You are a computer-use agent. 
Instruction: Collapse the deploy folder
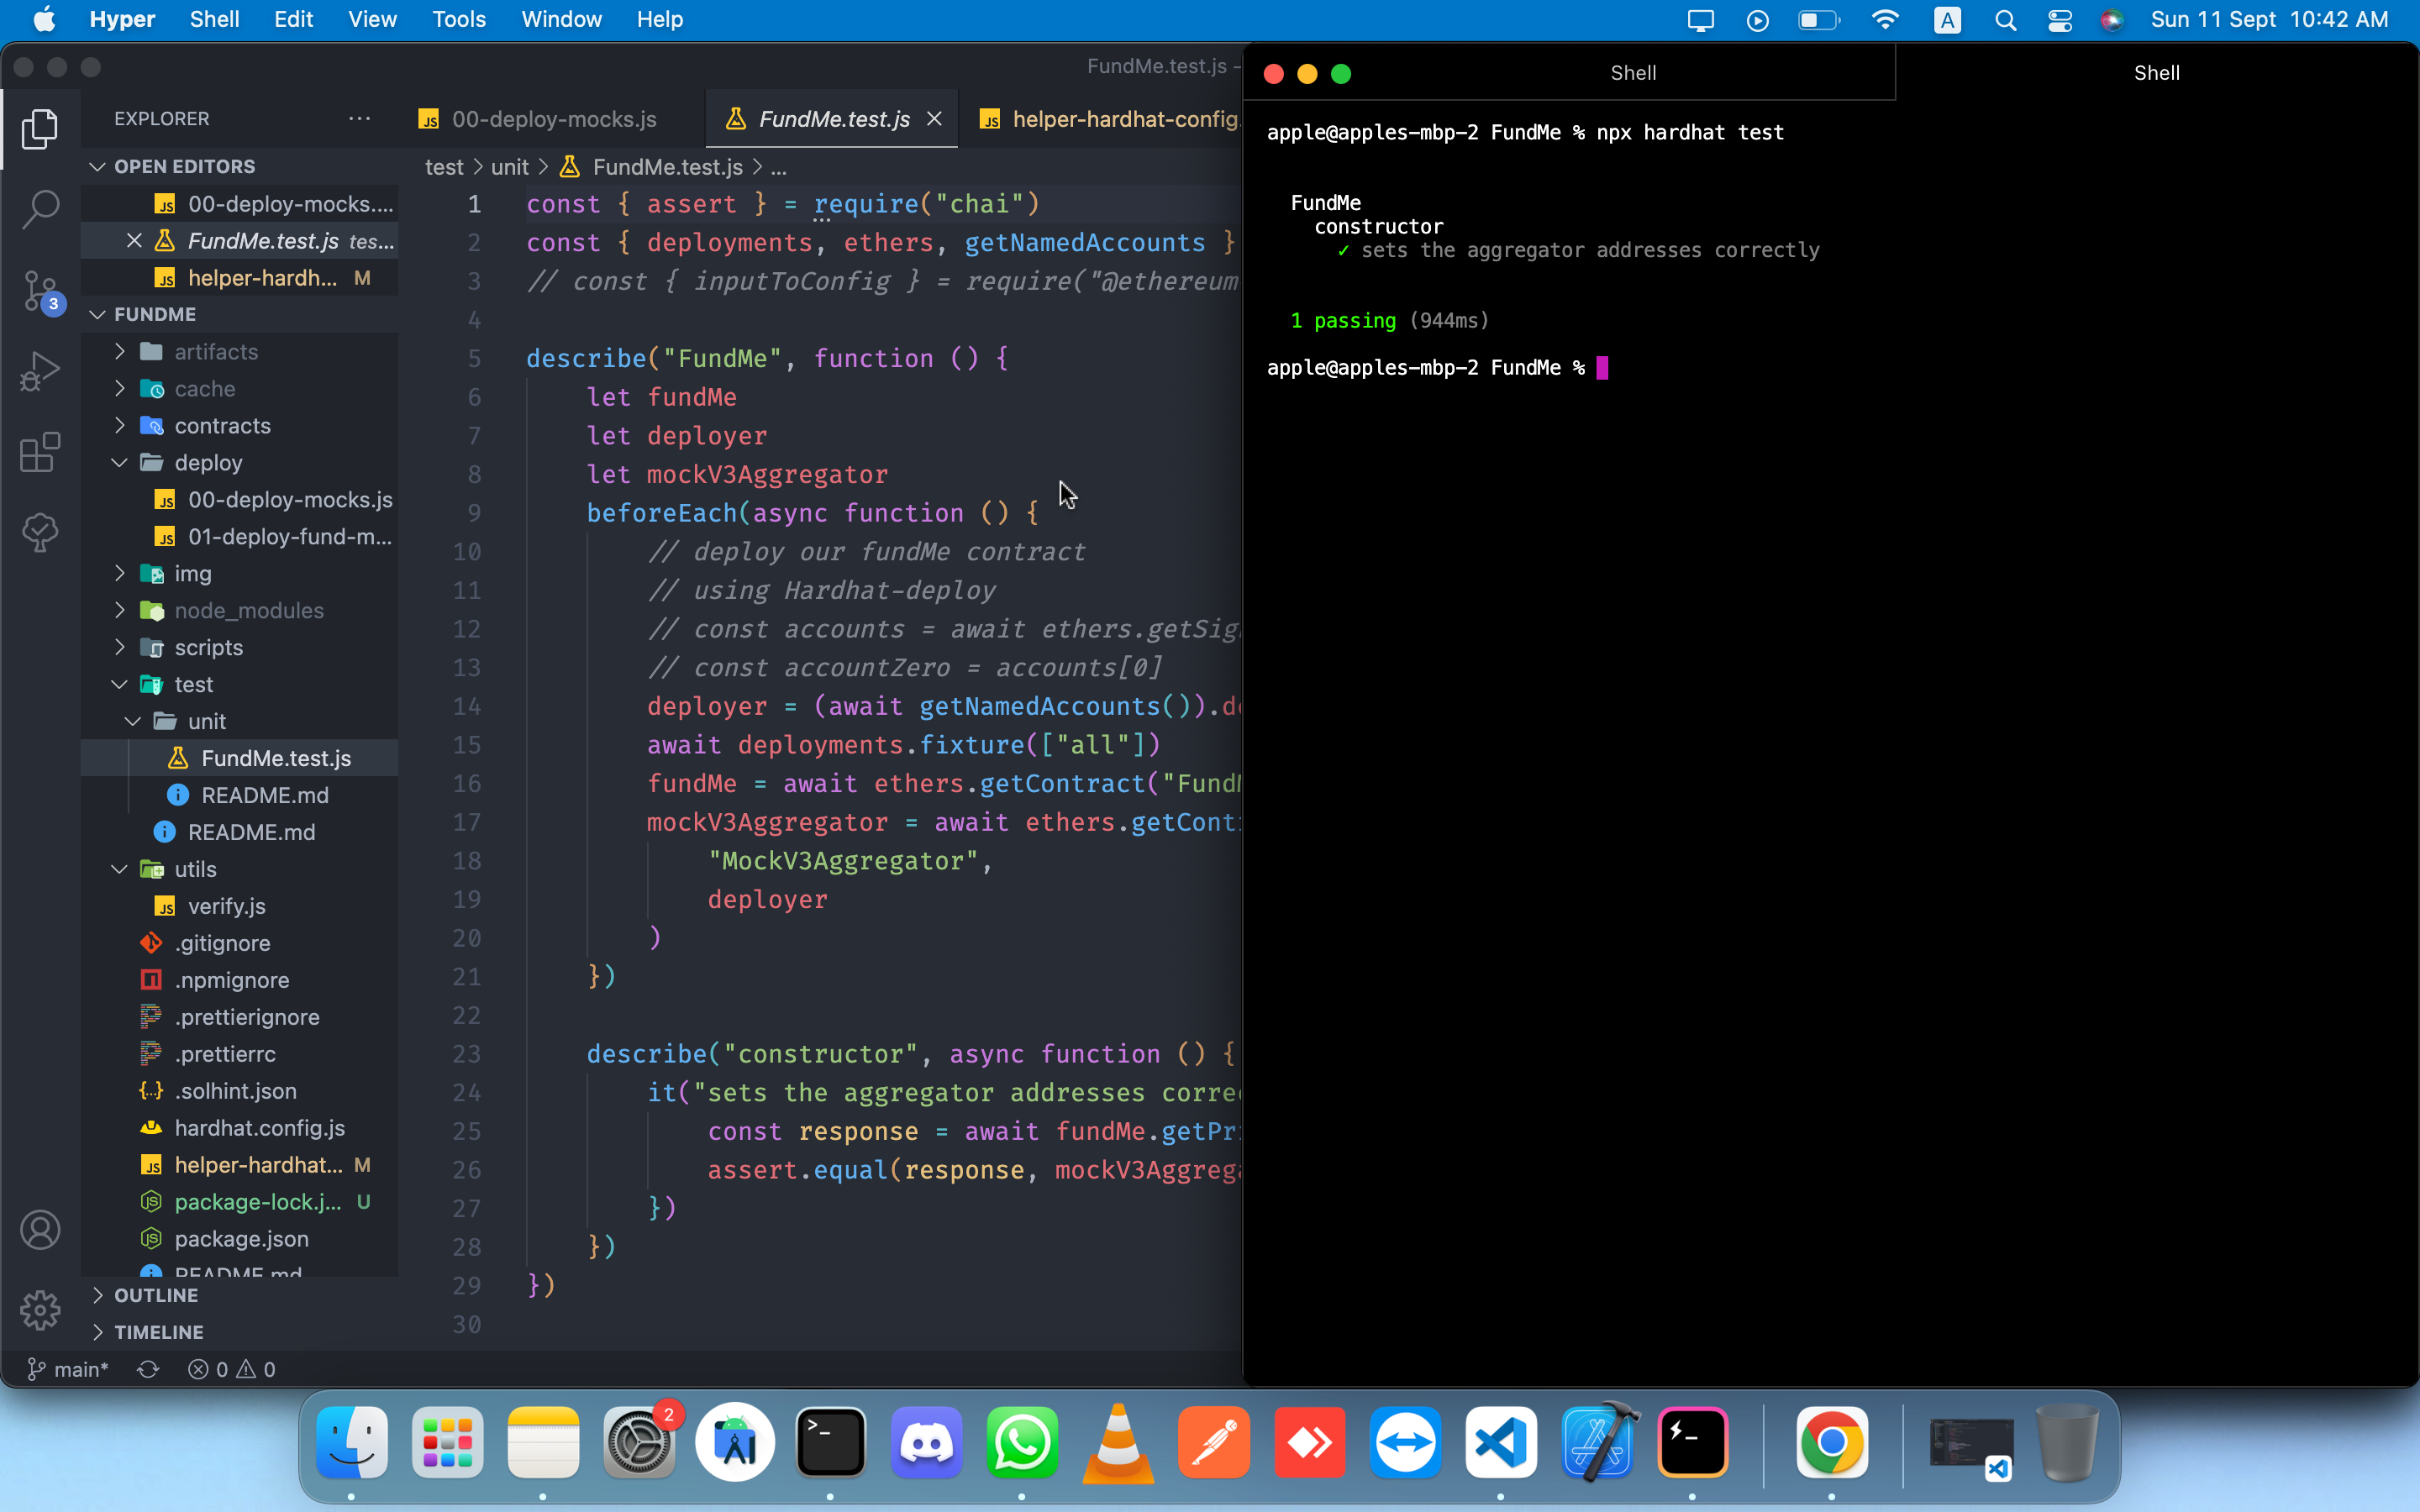(x=240, y=463)
